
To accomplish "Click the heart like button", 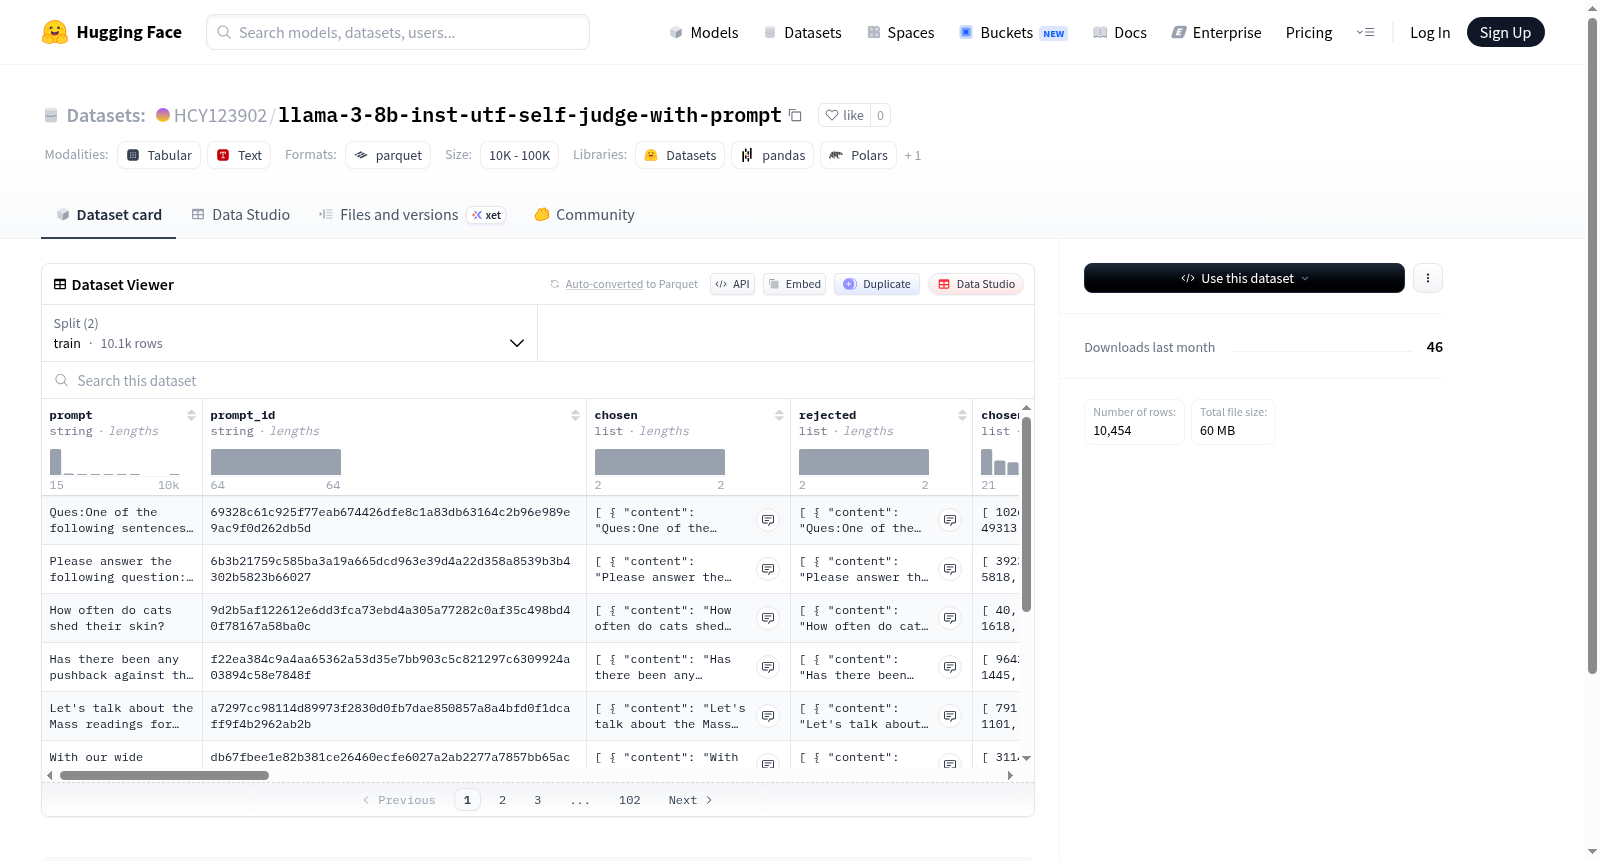I will 845,115.
